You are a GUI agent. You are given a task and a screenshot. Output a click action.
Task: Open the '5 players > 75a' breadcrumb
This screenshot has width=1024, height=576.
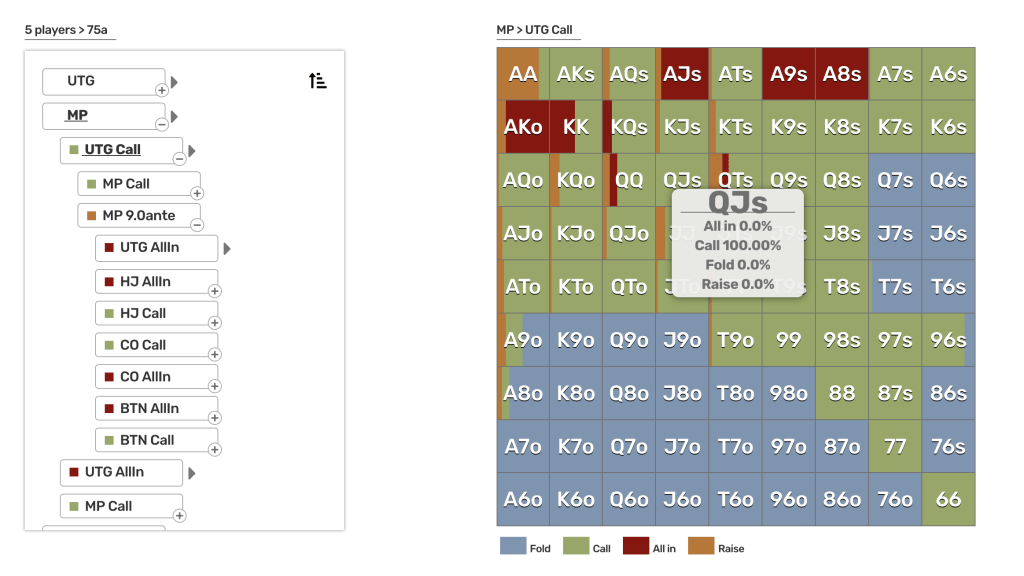click(x=66, y=30)
